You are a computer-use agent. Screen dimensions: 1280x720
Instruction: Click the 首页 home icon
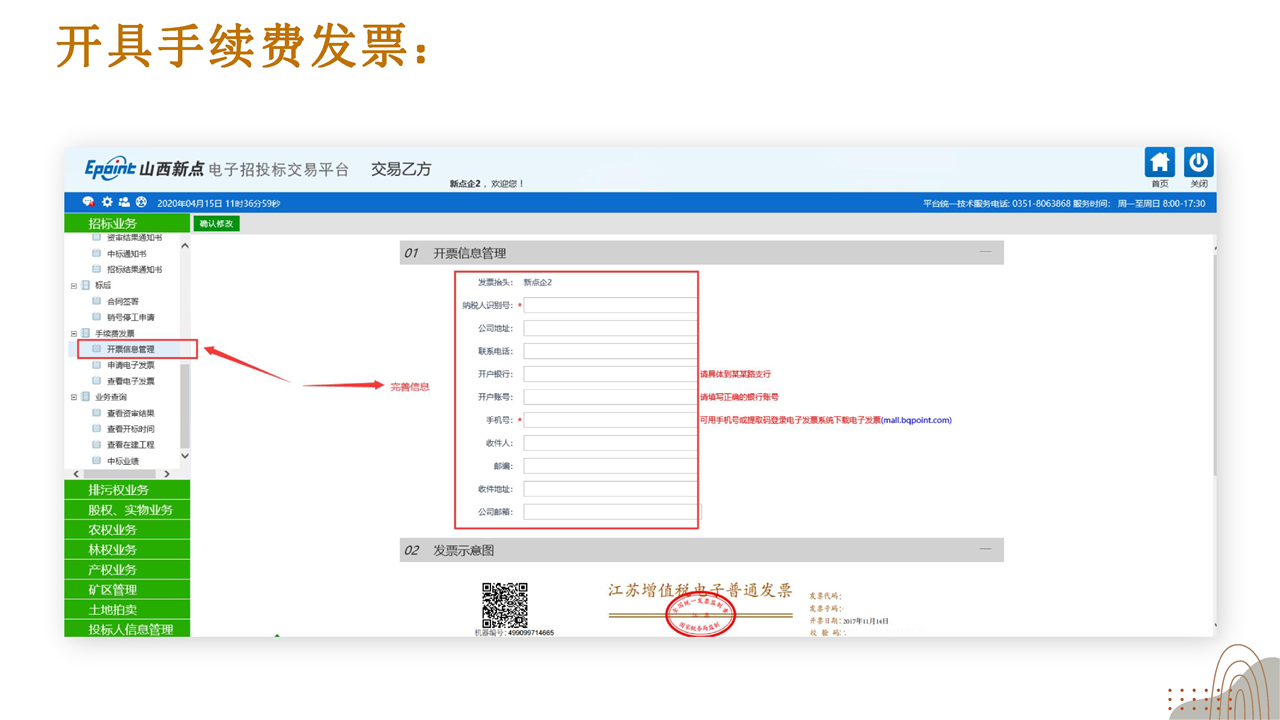click(1159, 163)
